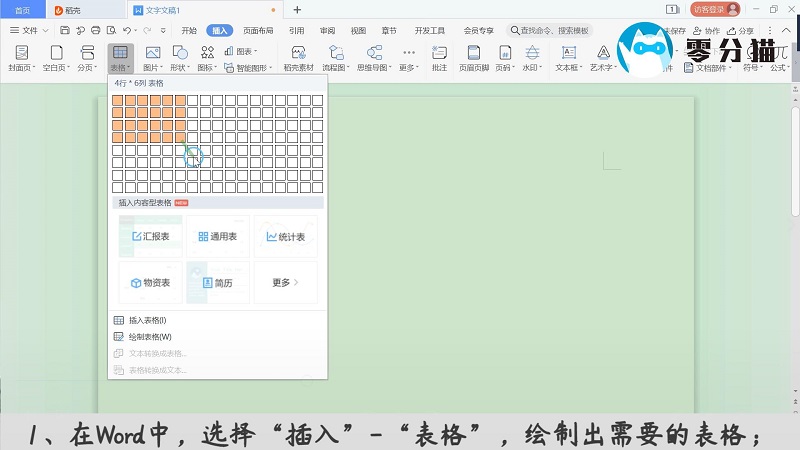Pick the 简历 resume table template
800x450 pixels.
coord(218,283)
